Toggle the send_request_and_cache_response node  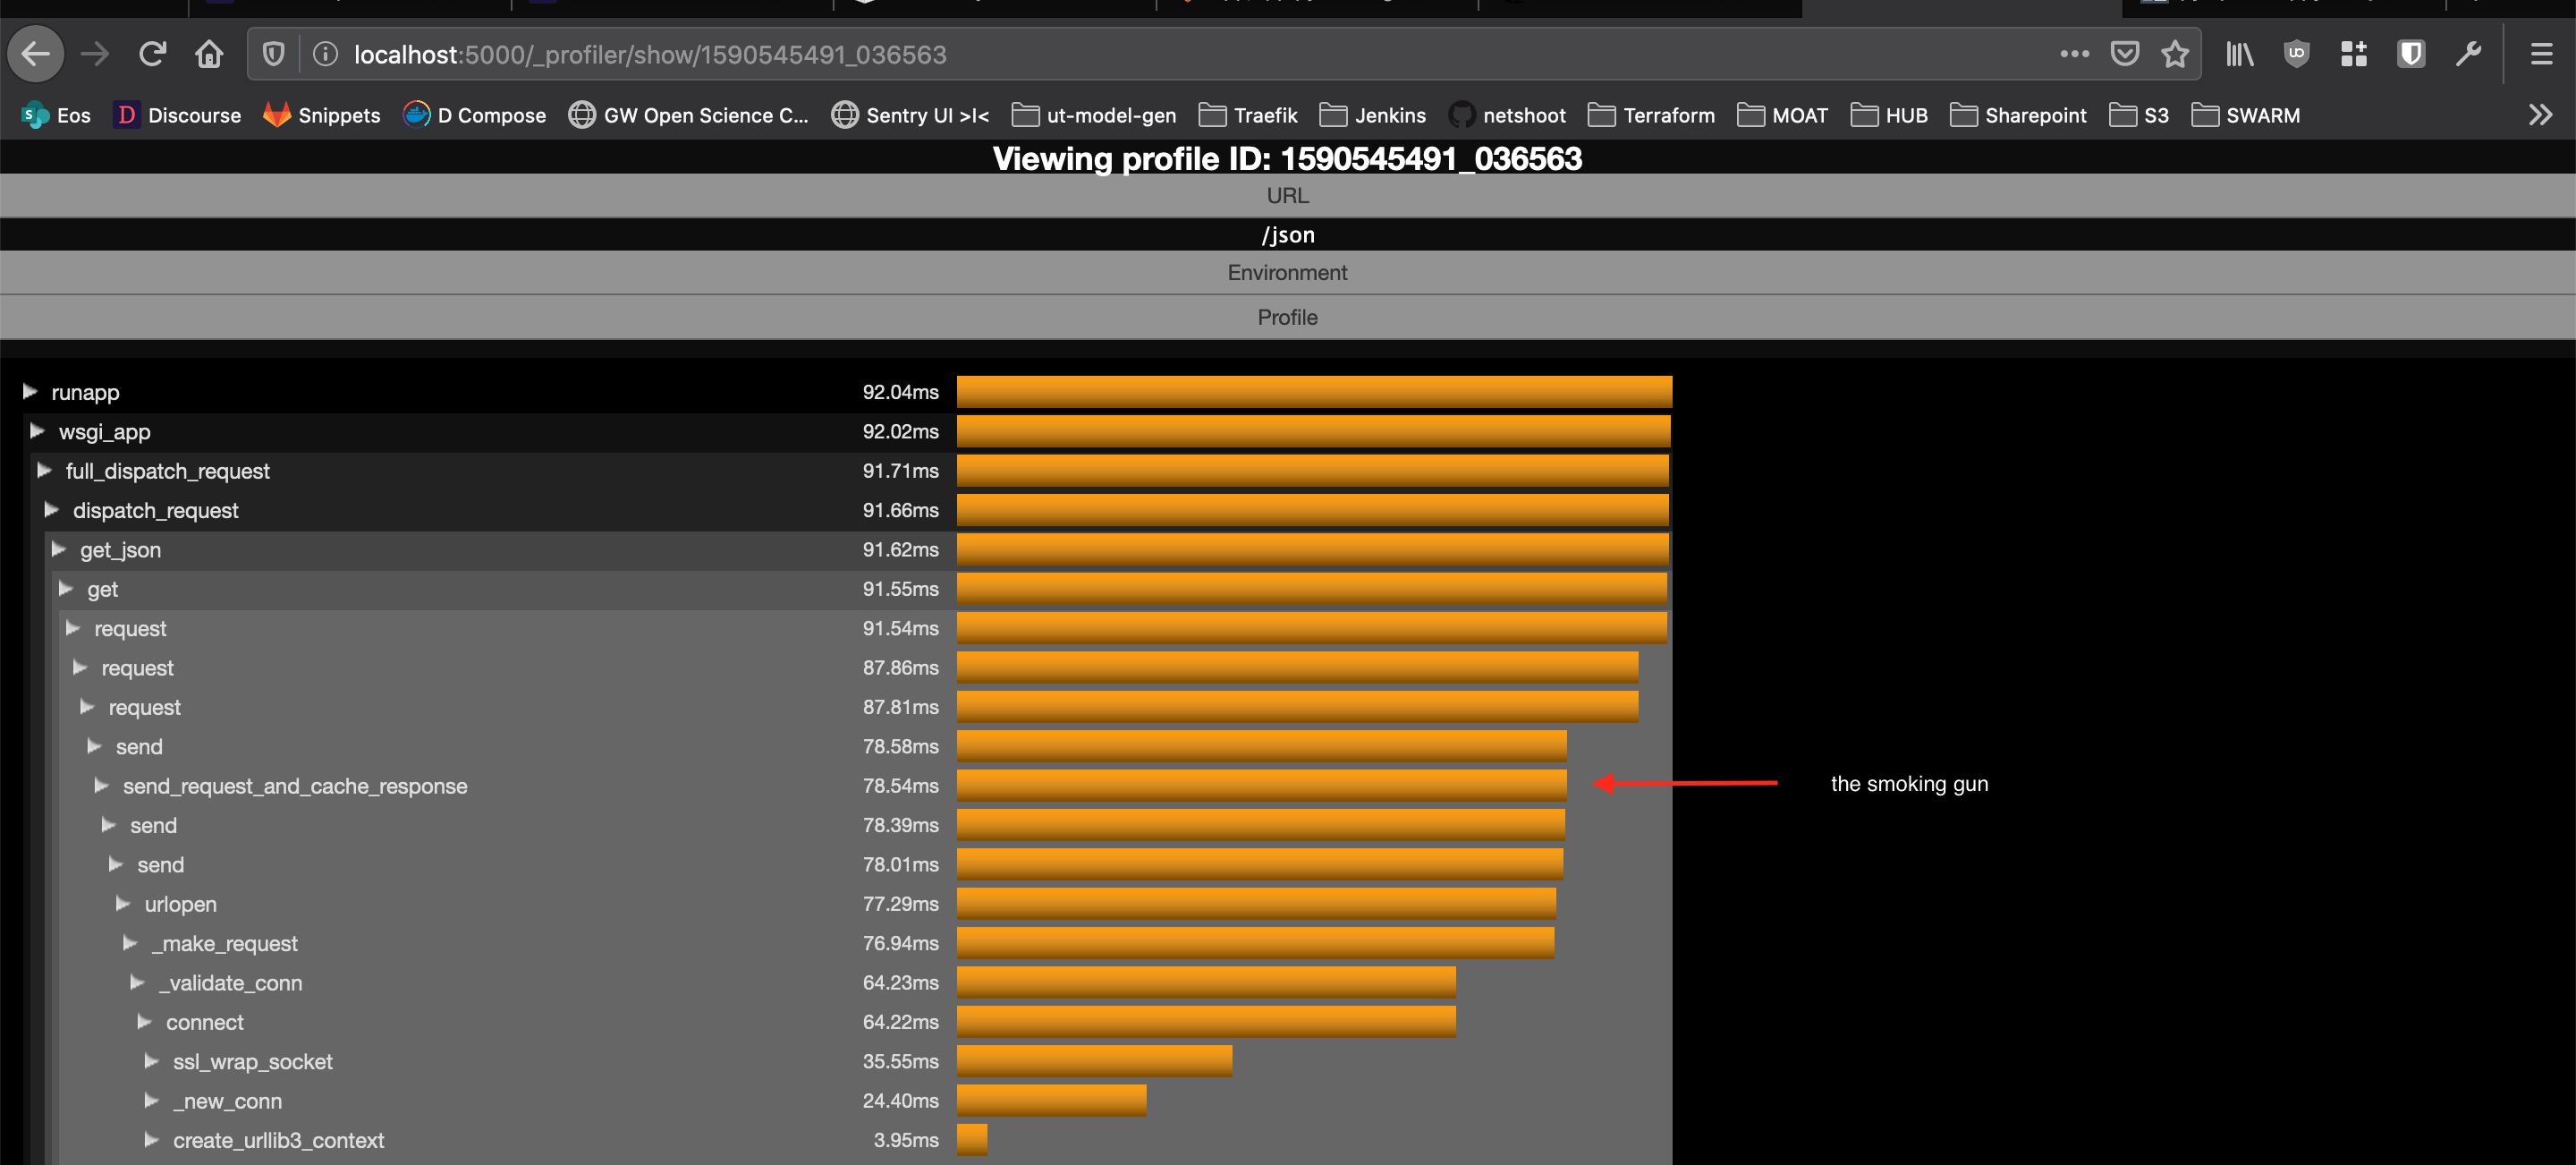[101, 785]
